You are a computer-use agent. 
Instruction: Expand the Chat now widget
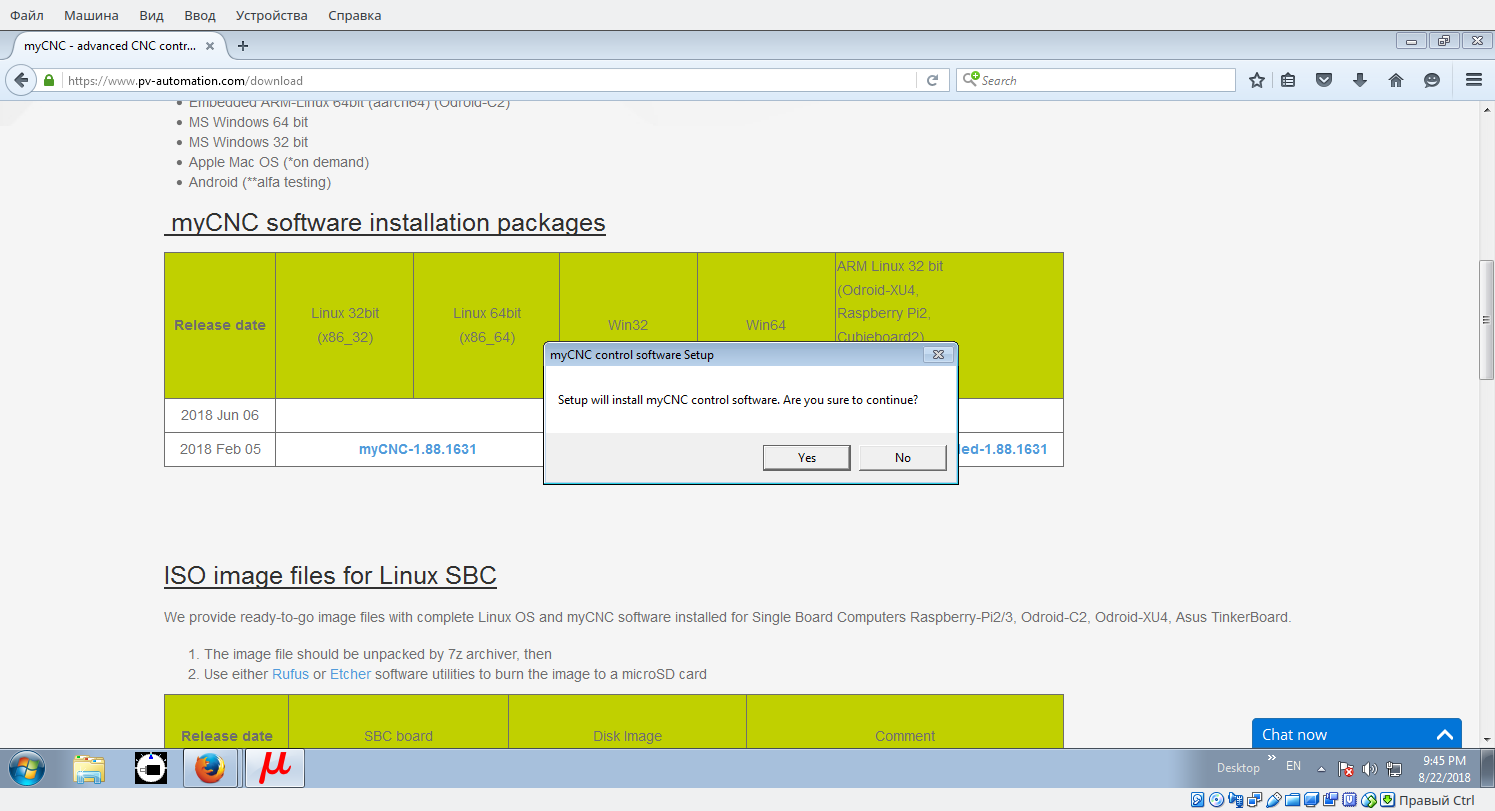point(1444,734)
